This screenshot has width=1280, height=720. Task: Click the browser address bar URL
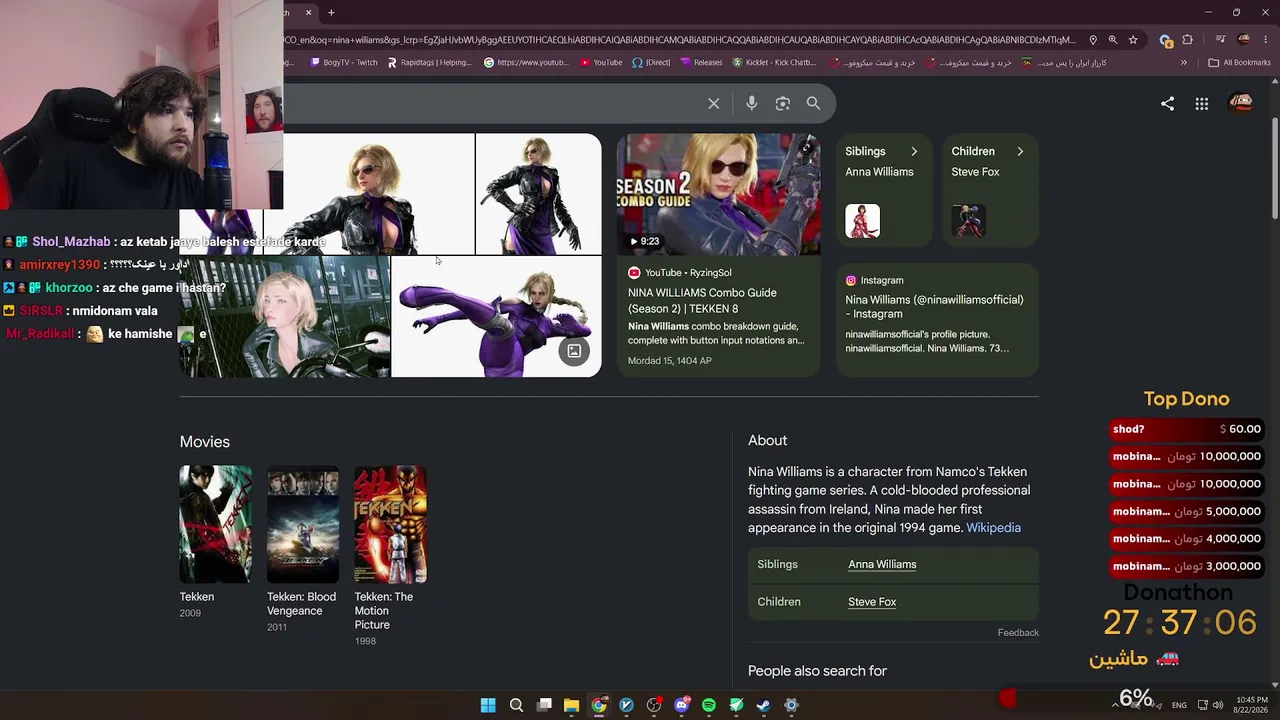click(680, 40)
